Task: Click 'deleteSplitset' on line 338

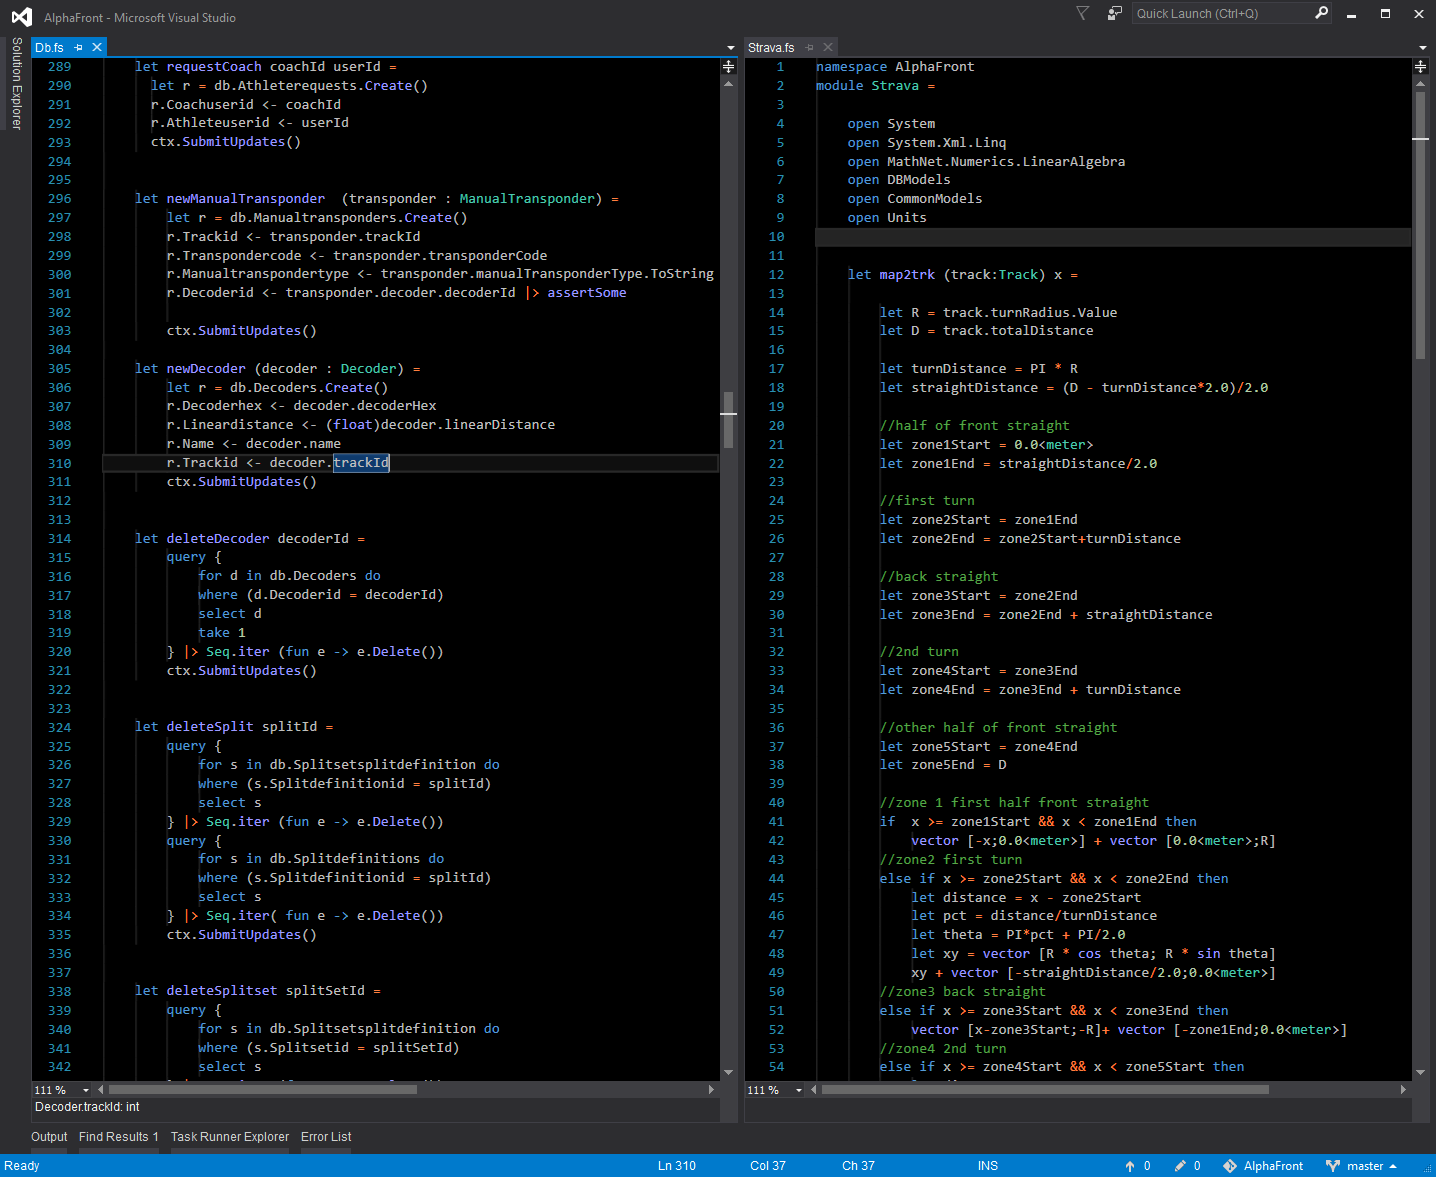Action: click(x=222, y=991)
